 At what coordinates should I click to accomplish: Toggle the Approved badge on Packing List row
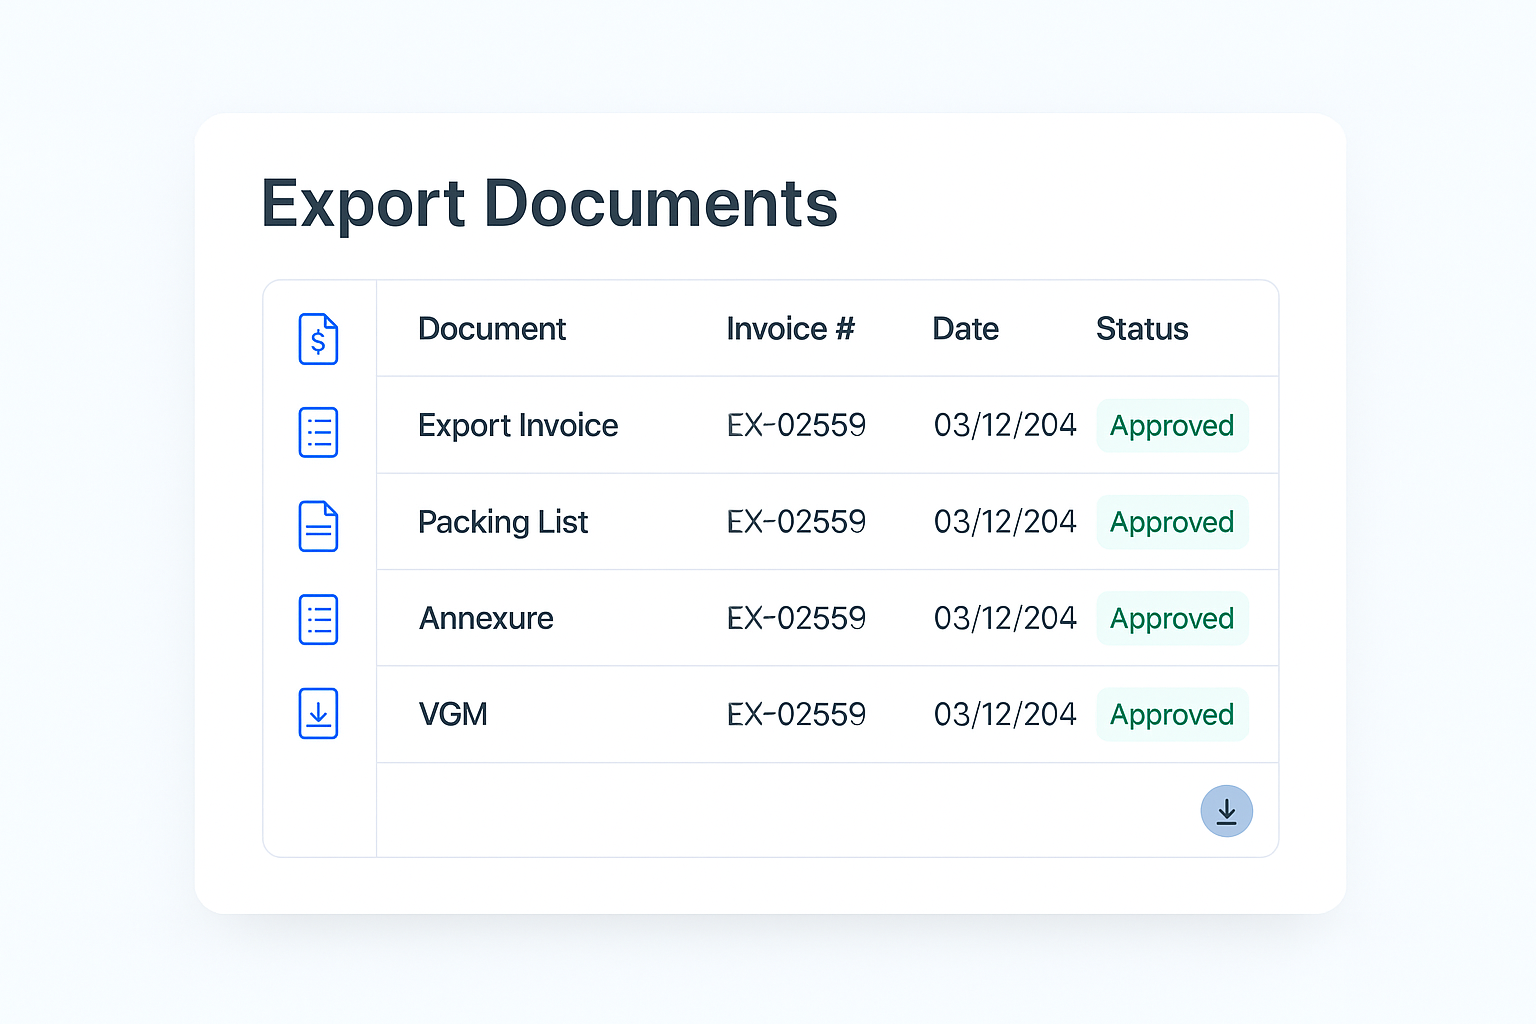pos(1171,522)
